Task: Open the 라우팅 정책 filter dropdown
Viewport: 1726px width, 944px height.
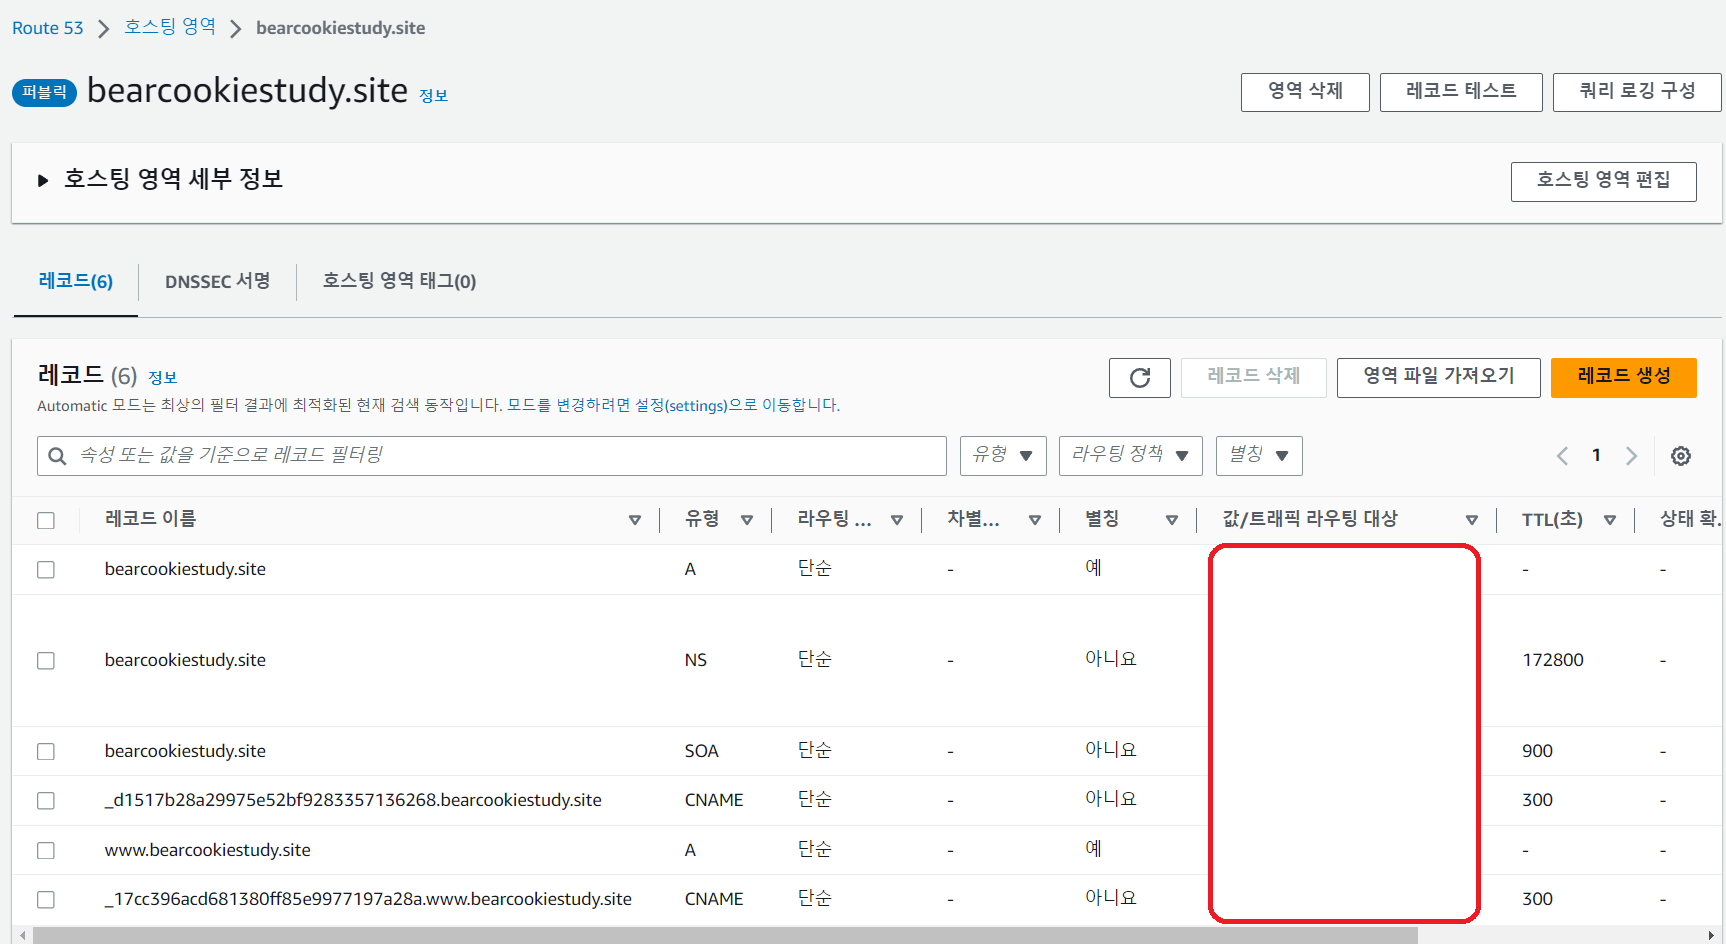Action: pos(1130,456)
